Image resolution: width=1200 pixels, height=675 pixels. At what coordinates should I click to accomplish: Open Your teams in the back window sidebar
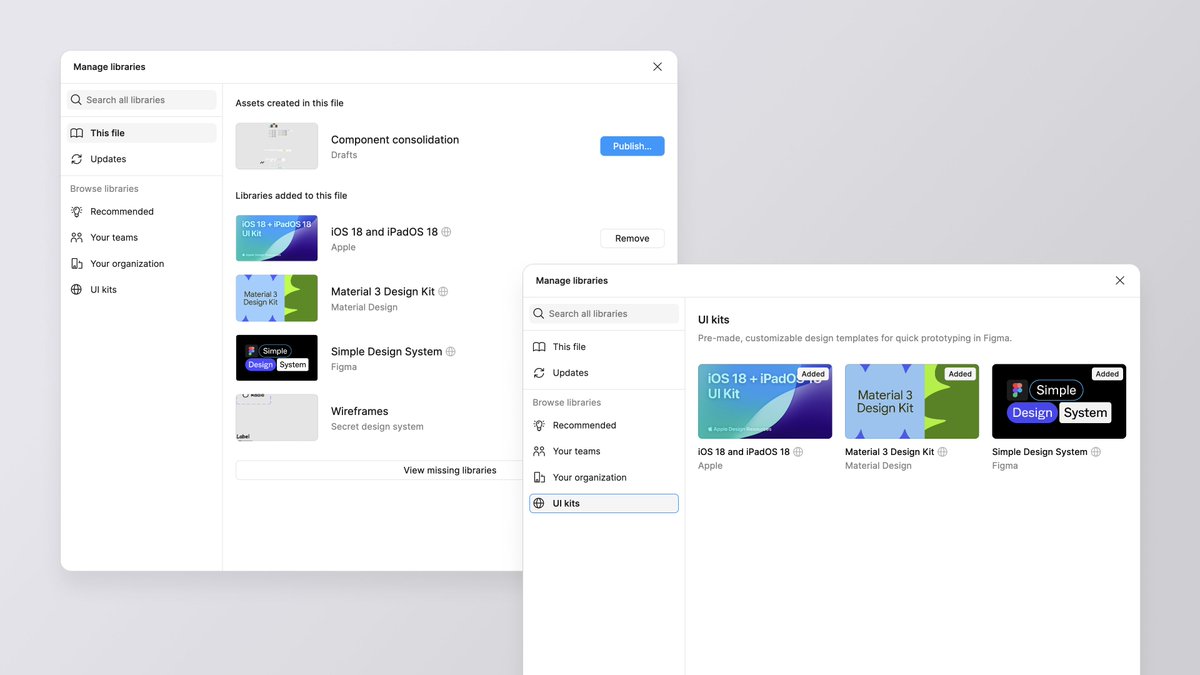point(141,237)
